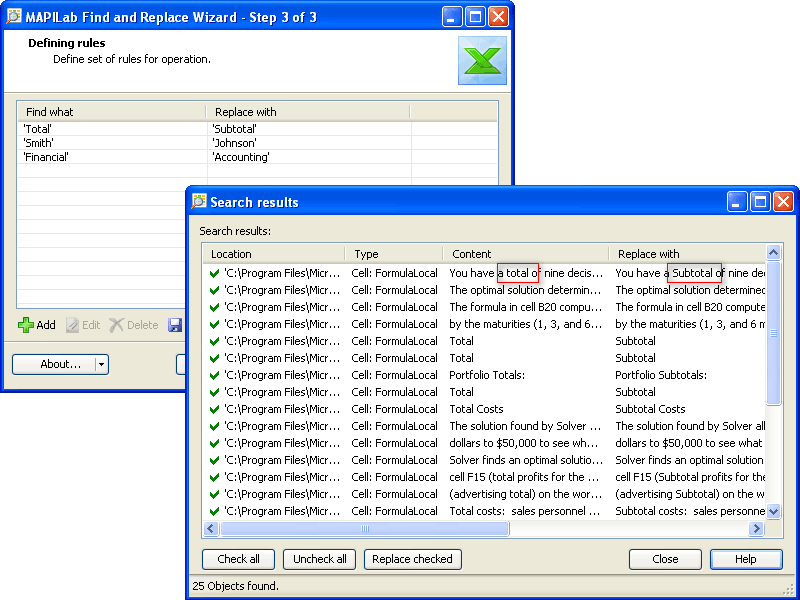Uncheck the row 'The optimal solution determin…'

[x=214, y=290]
